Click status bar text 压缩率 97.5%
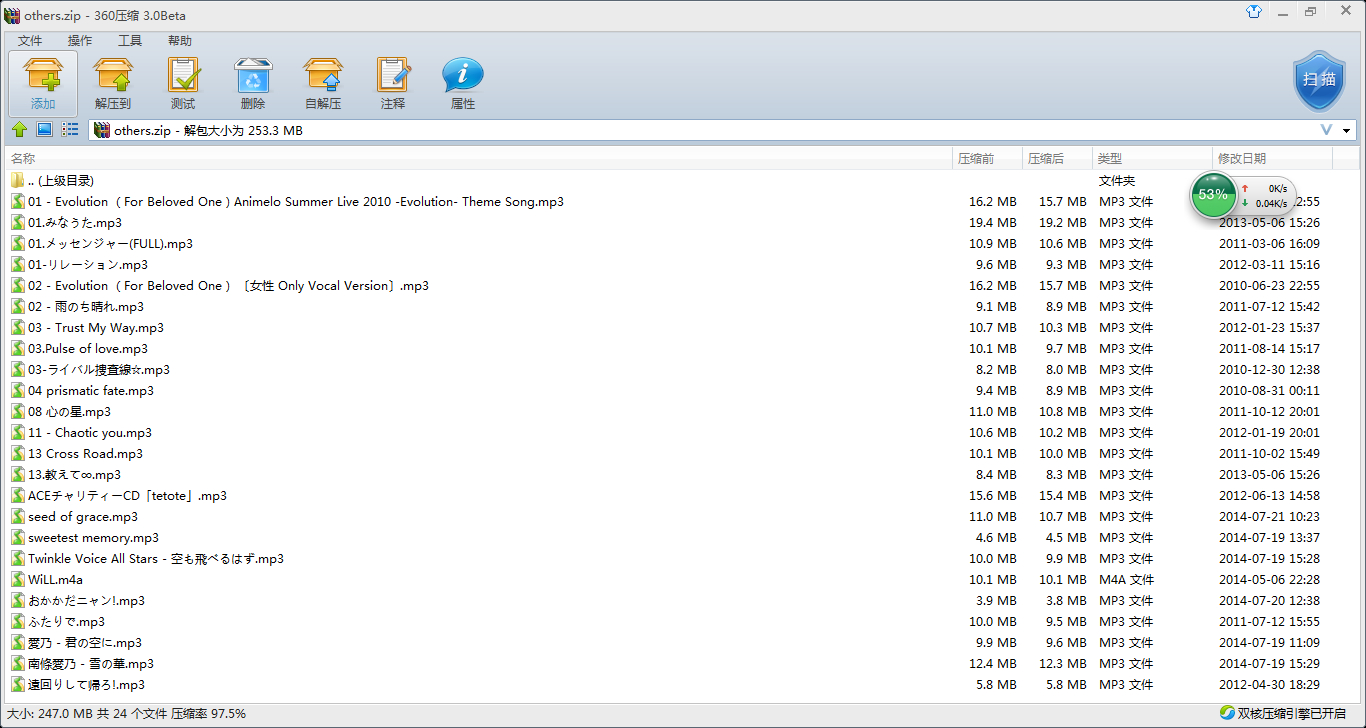Image resolution: width=1366 pixels, height=728 pixels. 208,714
